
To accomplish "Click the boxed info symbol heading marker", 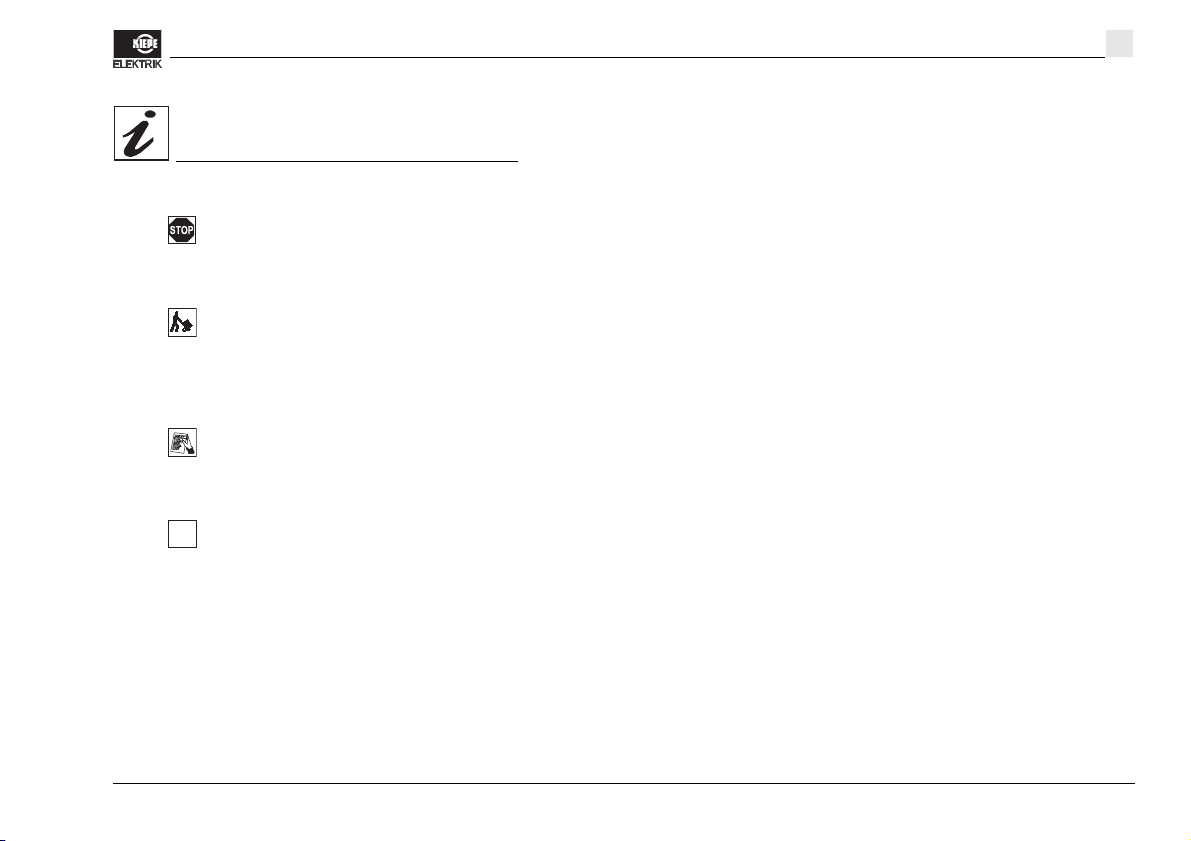I will click(x=141, y=133).
